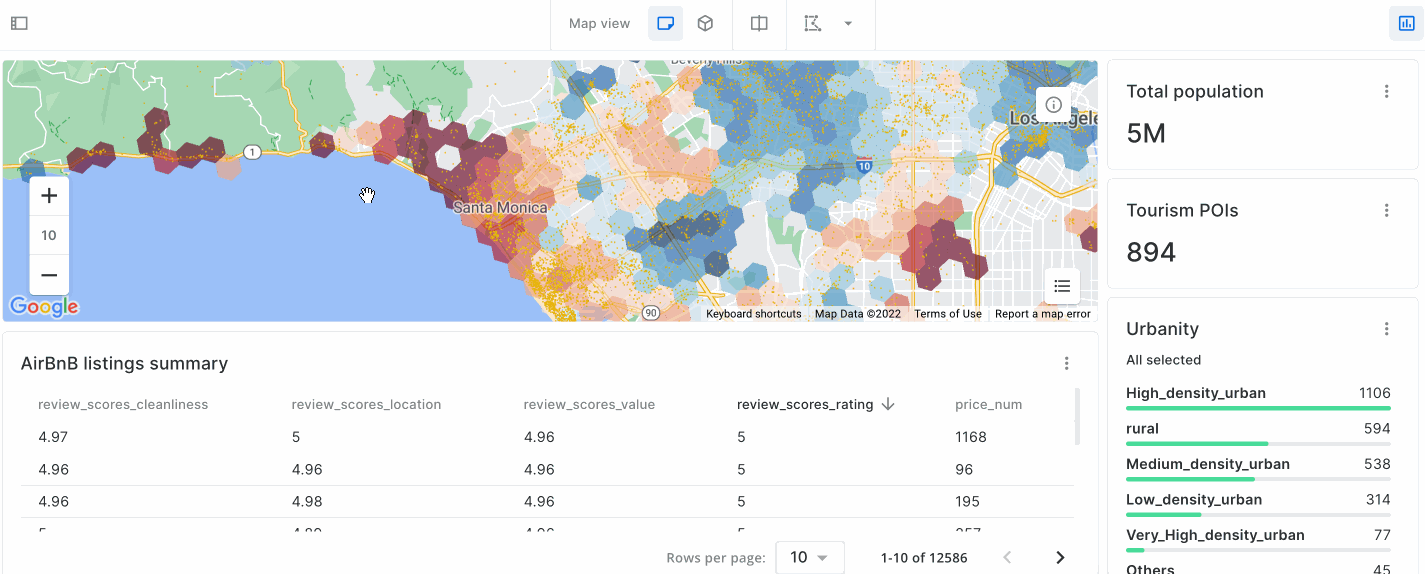Go to next table page
The width and height of the screenshot is (1425, 574).
tap(1060, 557)
